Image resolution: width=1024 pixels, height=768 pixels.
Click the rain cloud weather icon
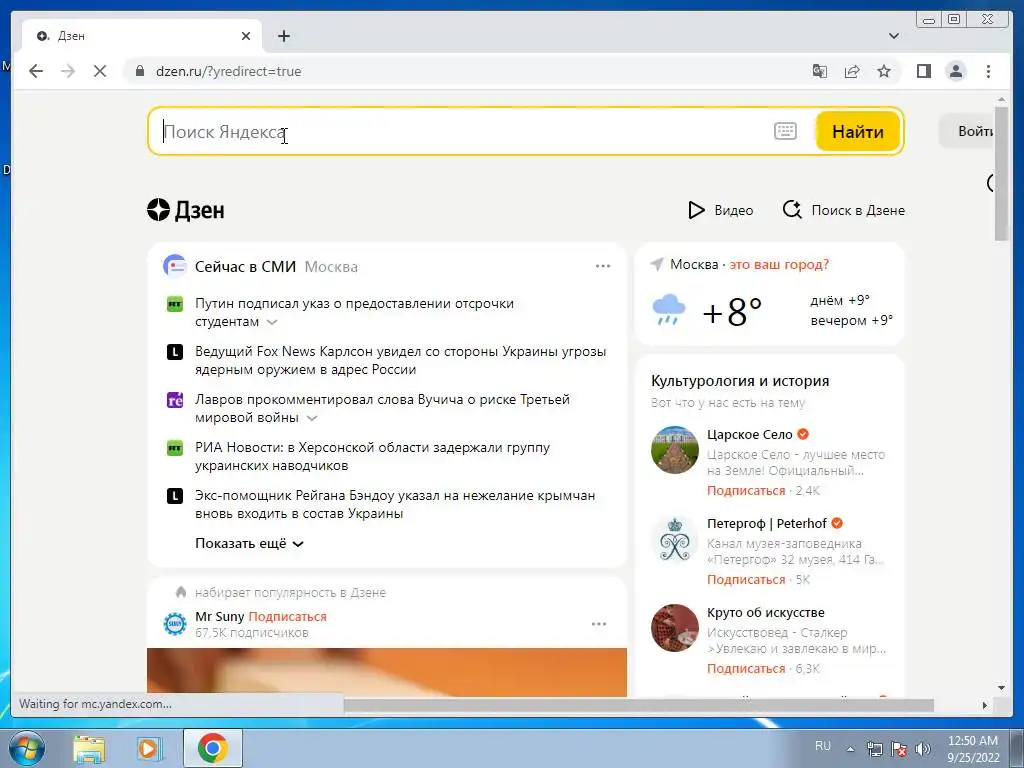[x=669, y=310]
